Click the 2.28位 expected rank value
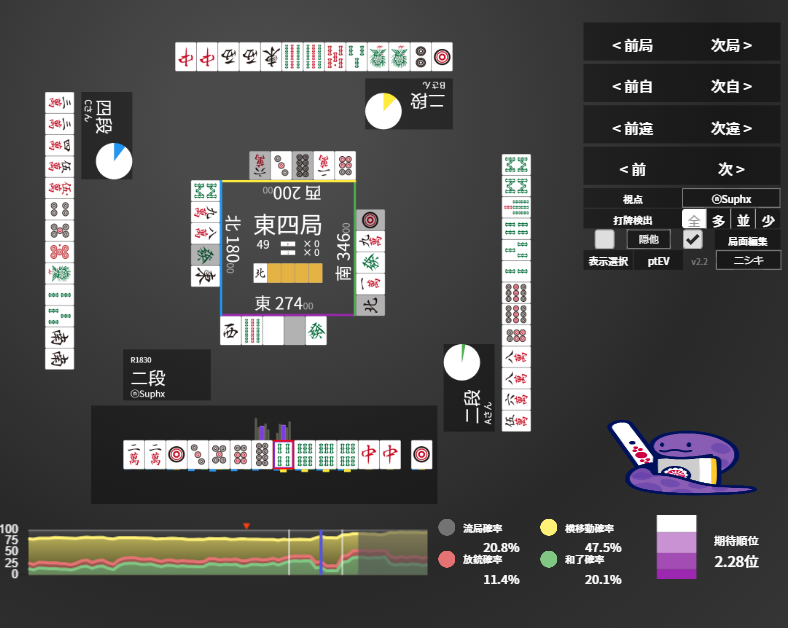 [736, 562]
